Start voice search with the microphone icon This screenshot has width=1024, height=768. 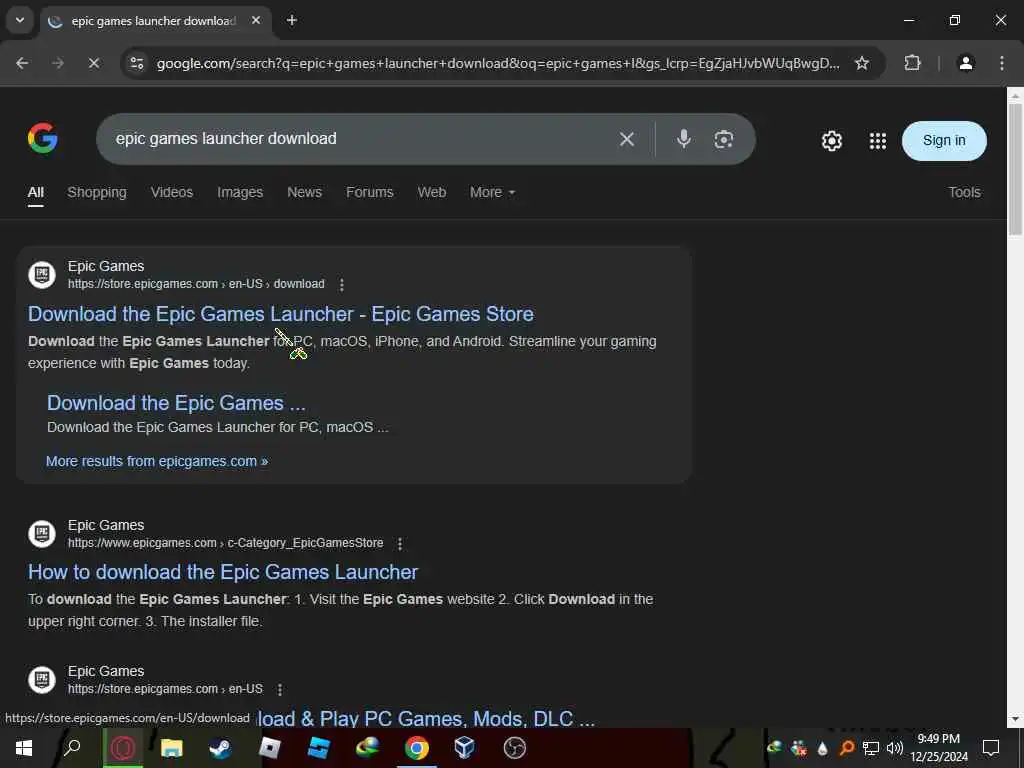coord(684,139)
